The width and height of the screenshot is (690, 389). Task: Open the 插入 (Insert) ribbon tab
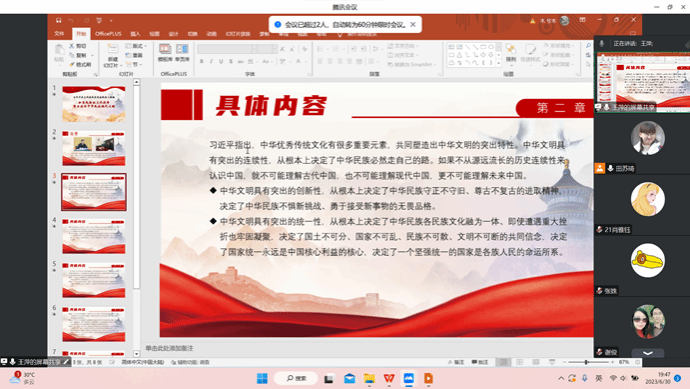tap(135, 33)
